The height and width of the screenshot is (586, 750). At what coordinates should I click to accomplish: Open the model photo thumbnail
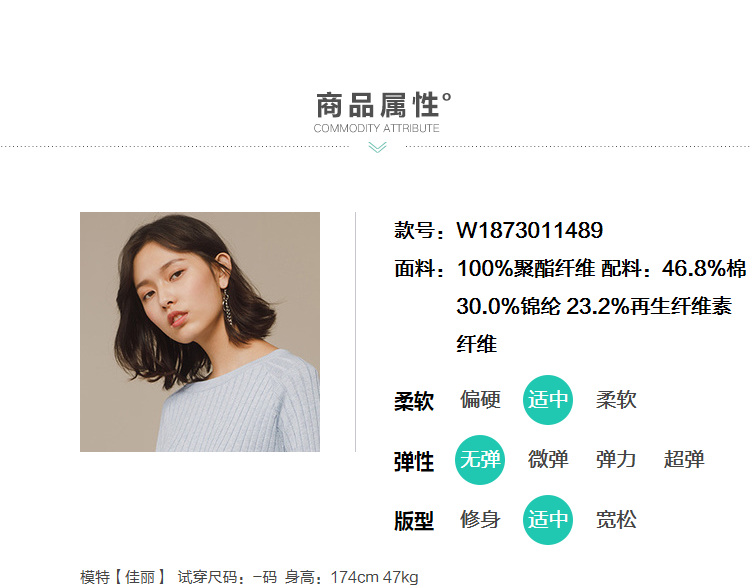[200, 332]
